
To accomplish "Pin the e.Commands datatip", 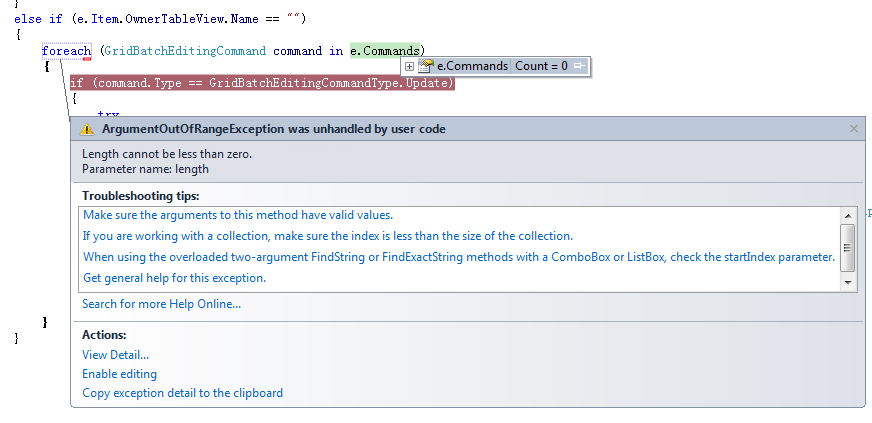I will coord(578,66).
